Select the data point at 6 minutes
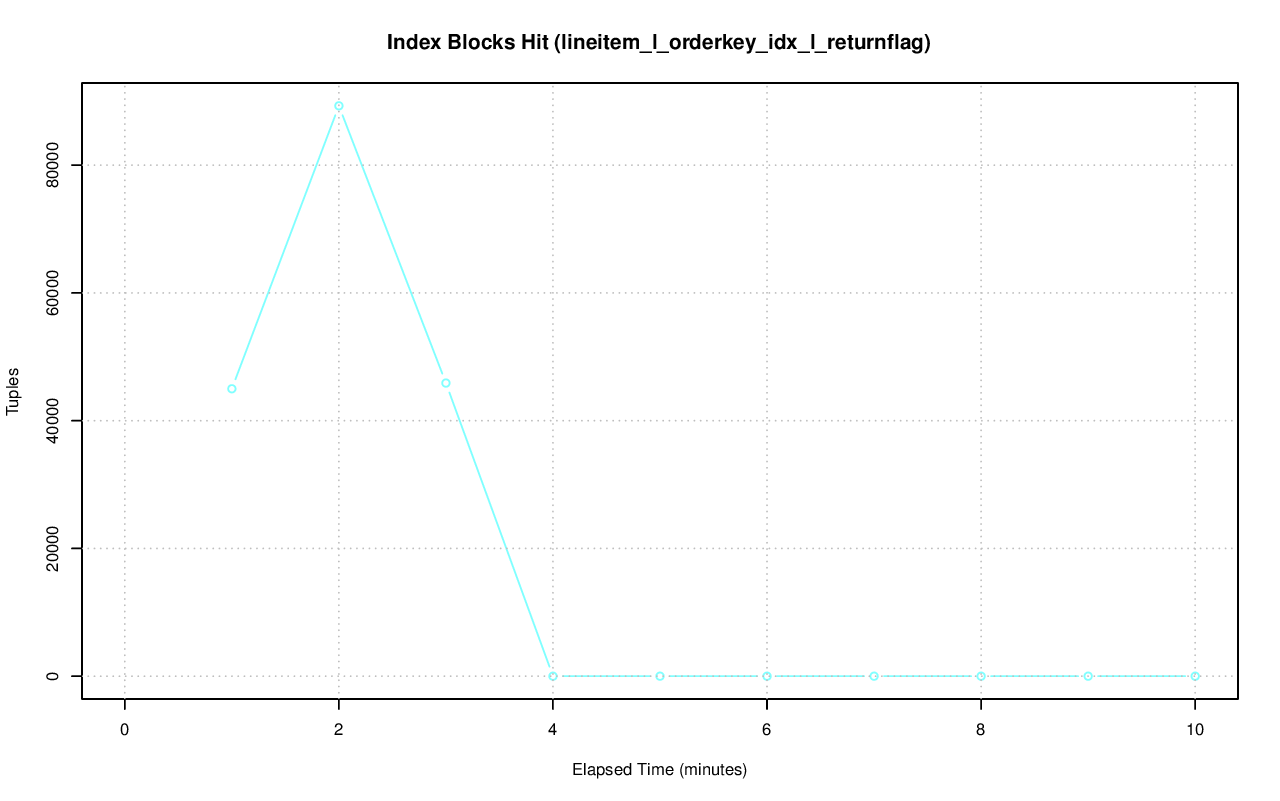Screen dimensions: 1280x801 click(x=767, y=676)
